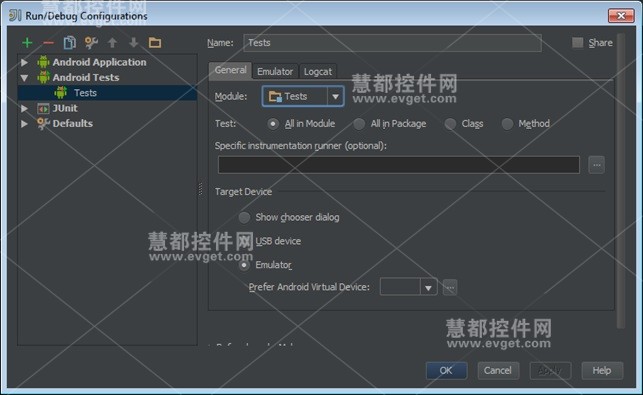The width and height of the screenshot is (643, 395).
Task: Click the Specific instrumentation runner text field
Action: coord(399,165)
